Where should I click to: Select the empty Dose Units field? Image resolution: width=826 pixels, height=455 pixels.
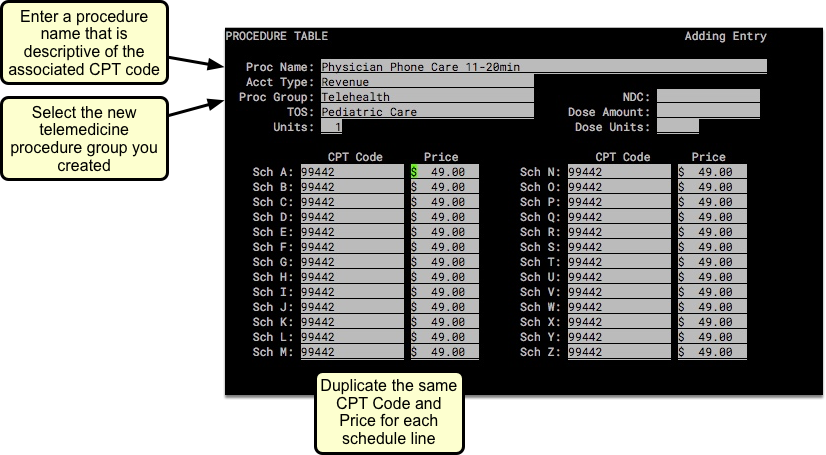pyautogui.click(x=677, y=126)
